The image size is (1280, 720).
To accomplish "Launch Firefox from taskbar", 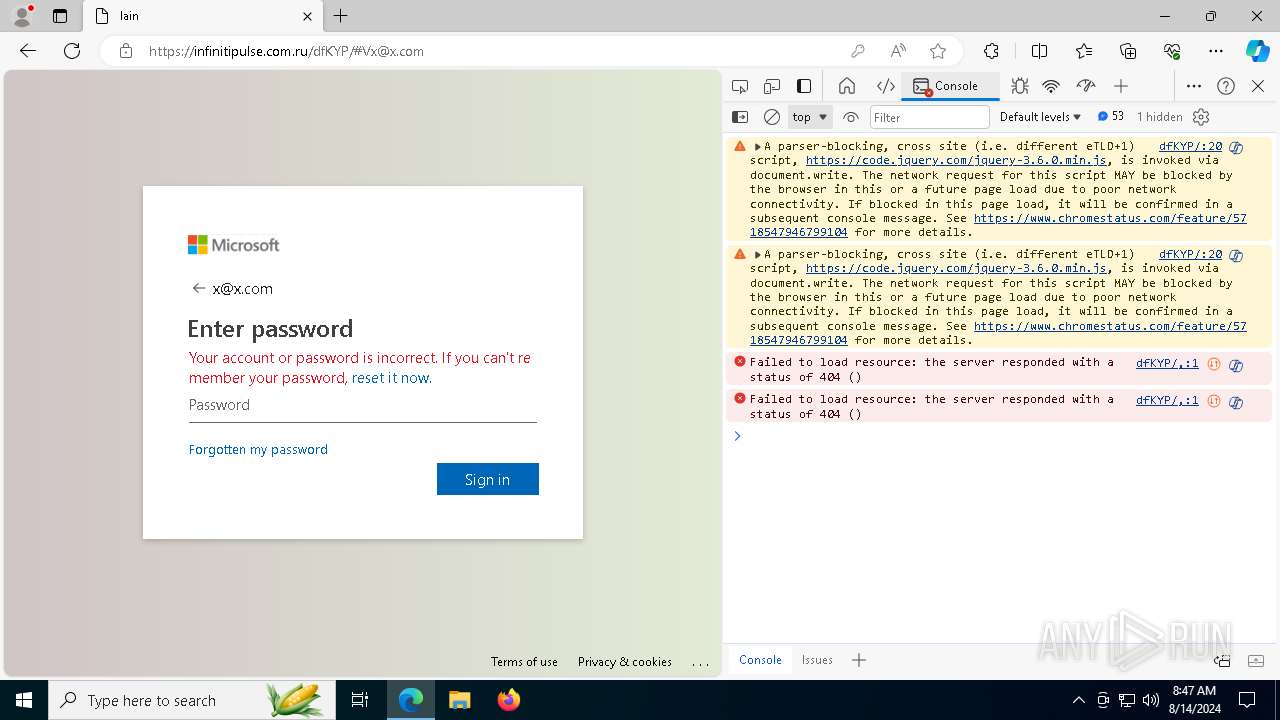I will coord(509,700).
